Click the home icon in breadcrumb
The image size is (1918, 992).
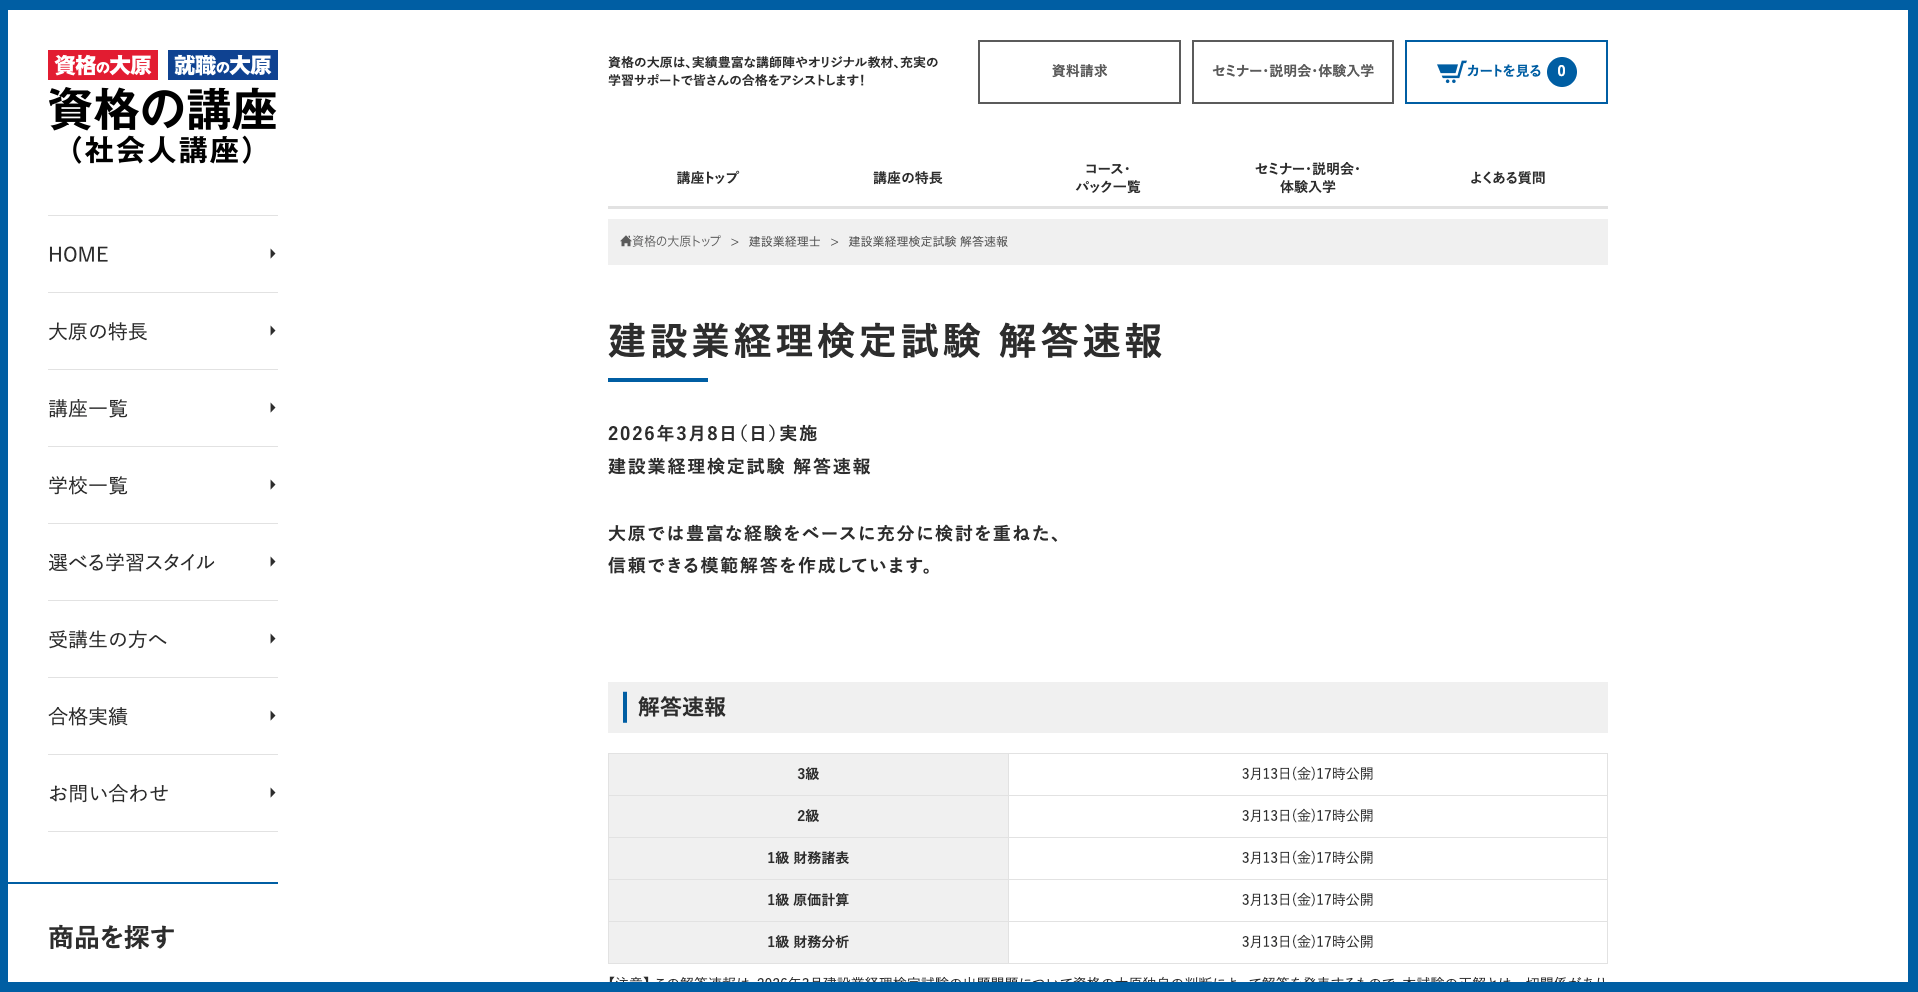click(x=626, y=241)
